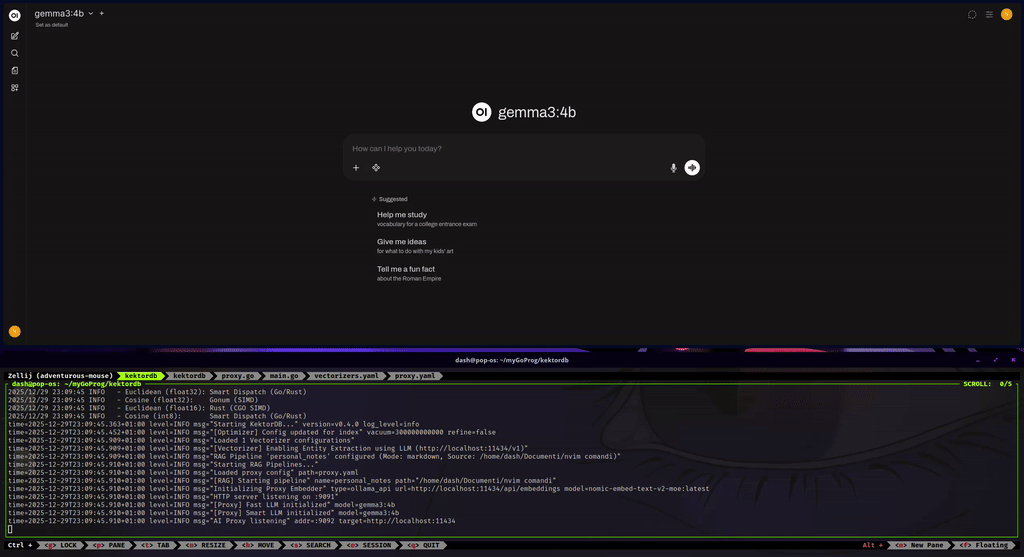Click the plus attachment icon in the prompt box

356,168
